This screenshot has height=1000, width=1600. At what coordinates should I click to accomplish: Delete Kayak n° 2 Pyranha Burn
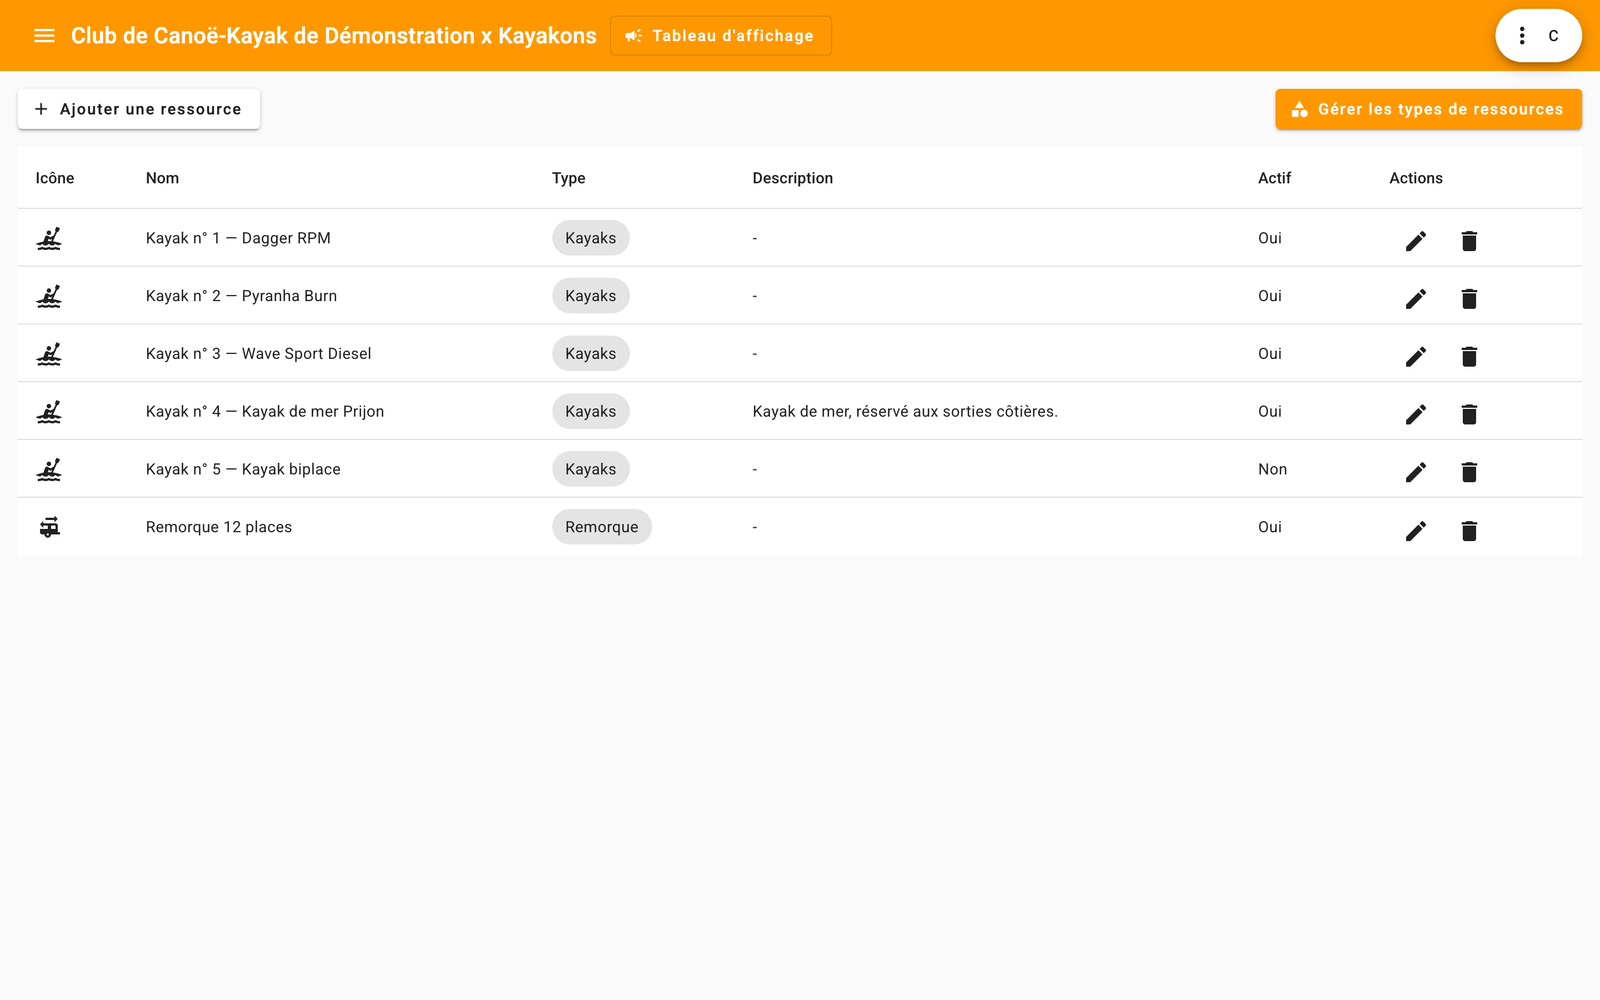[x=1469, y=298]
